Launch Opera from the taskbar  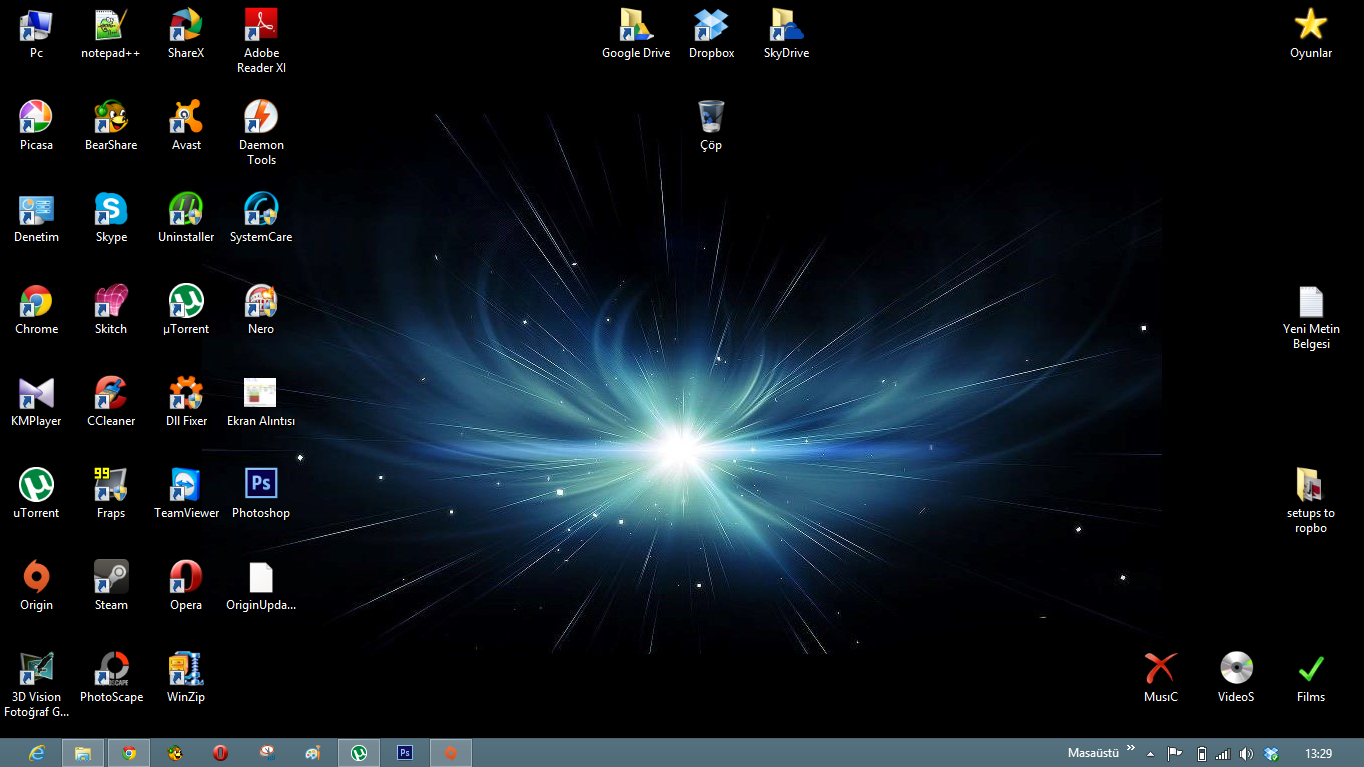221,753
